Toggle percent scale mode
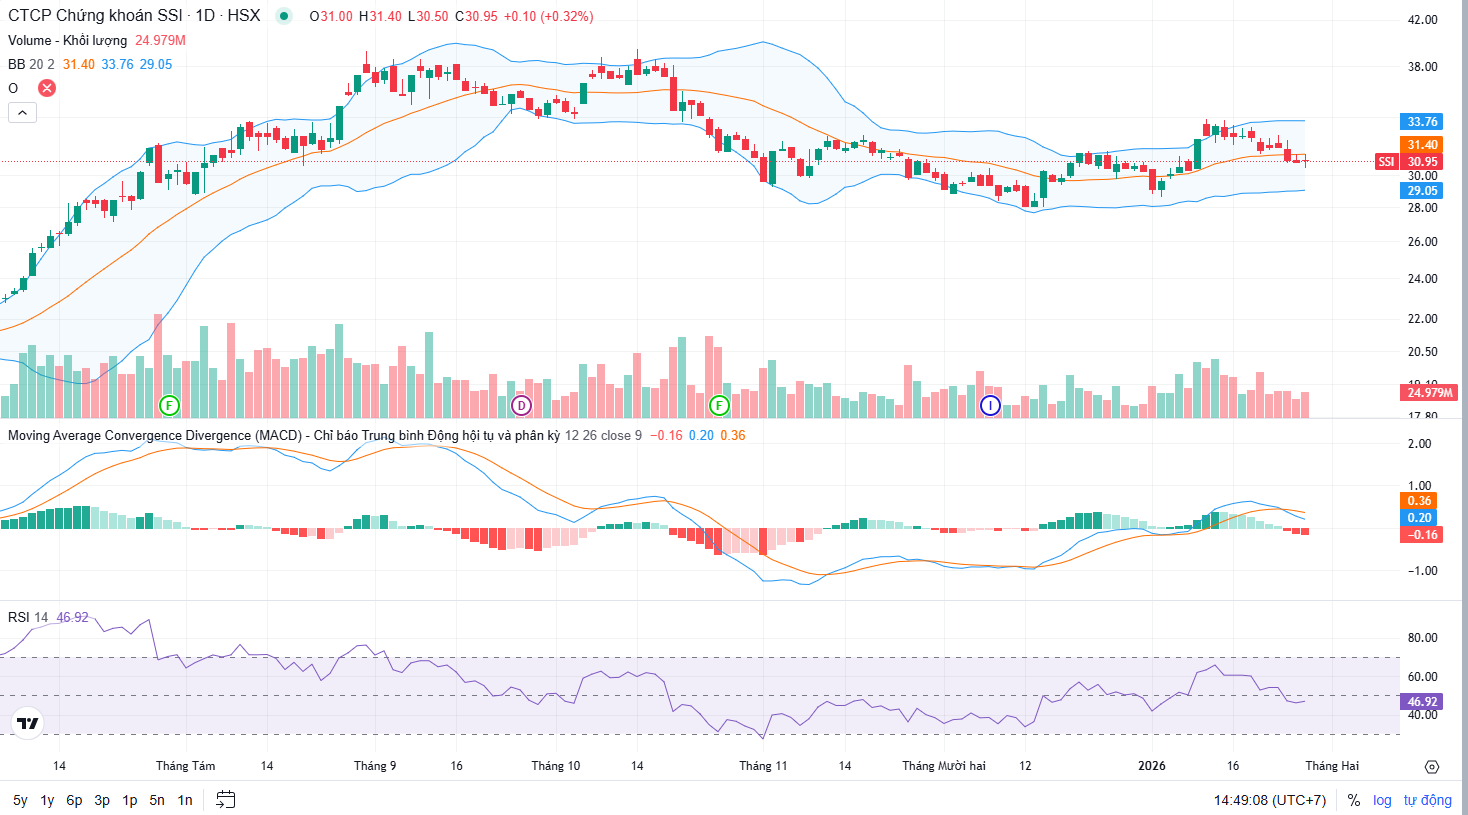The height and width of the screenshot is (815, 1468). [1353, 800]
